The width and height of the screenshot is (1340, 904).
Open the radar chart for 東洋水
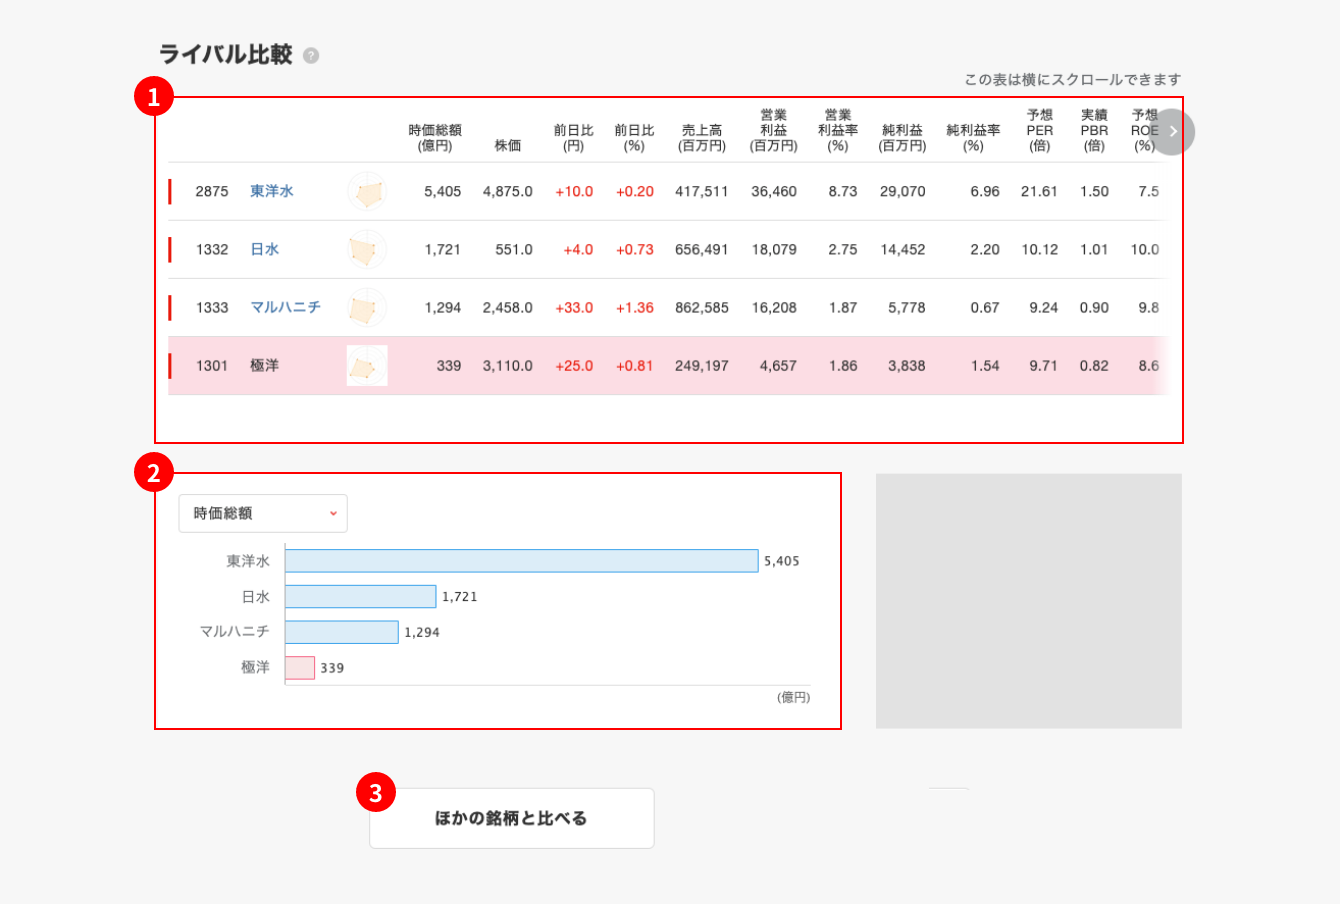tap(367, 192)
